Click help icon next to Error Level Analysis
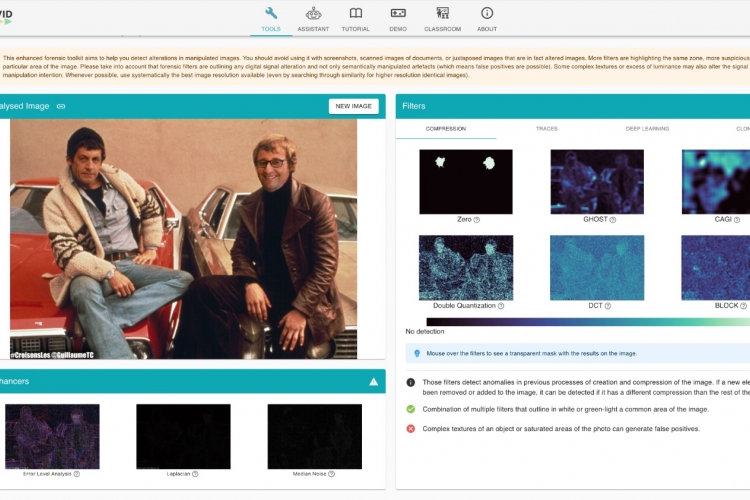Screen dimensions: 750x500 pos(77,474)
